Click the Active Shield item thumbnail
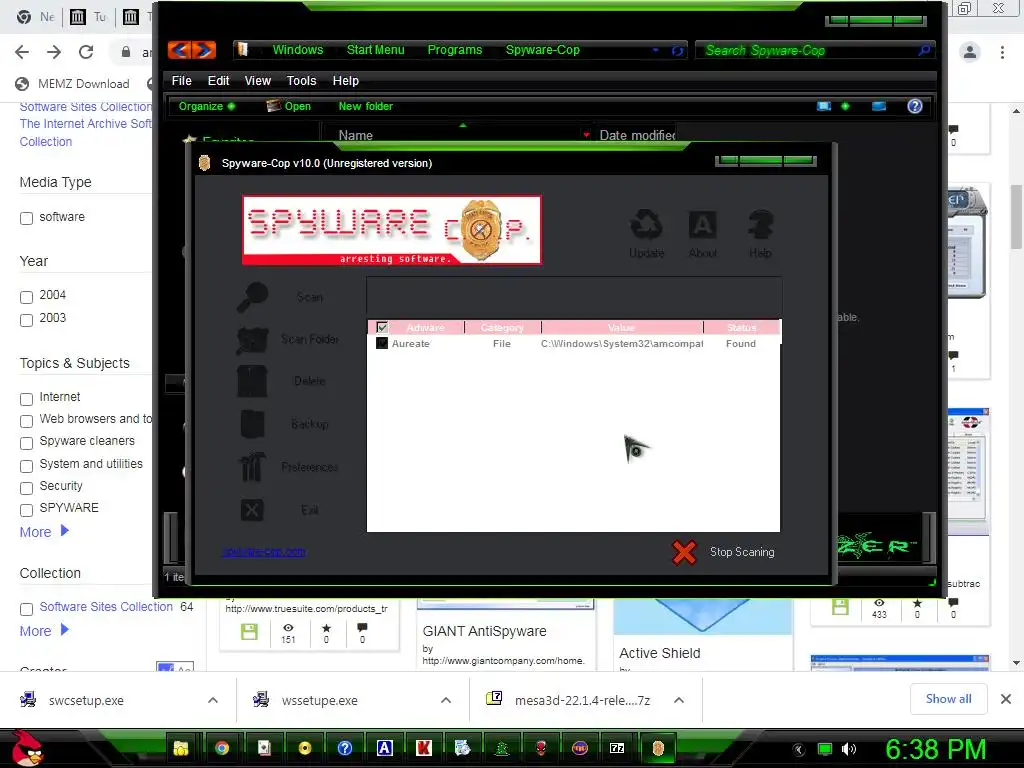 click(702, 617)
